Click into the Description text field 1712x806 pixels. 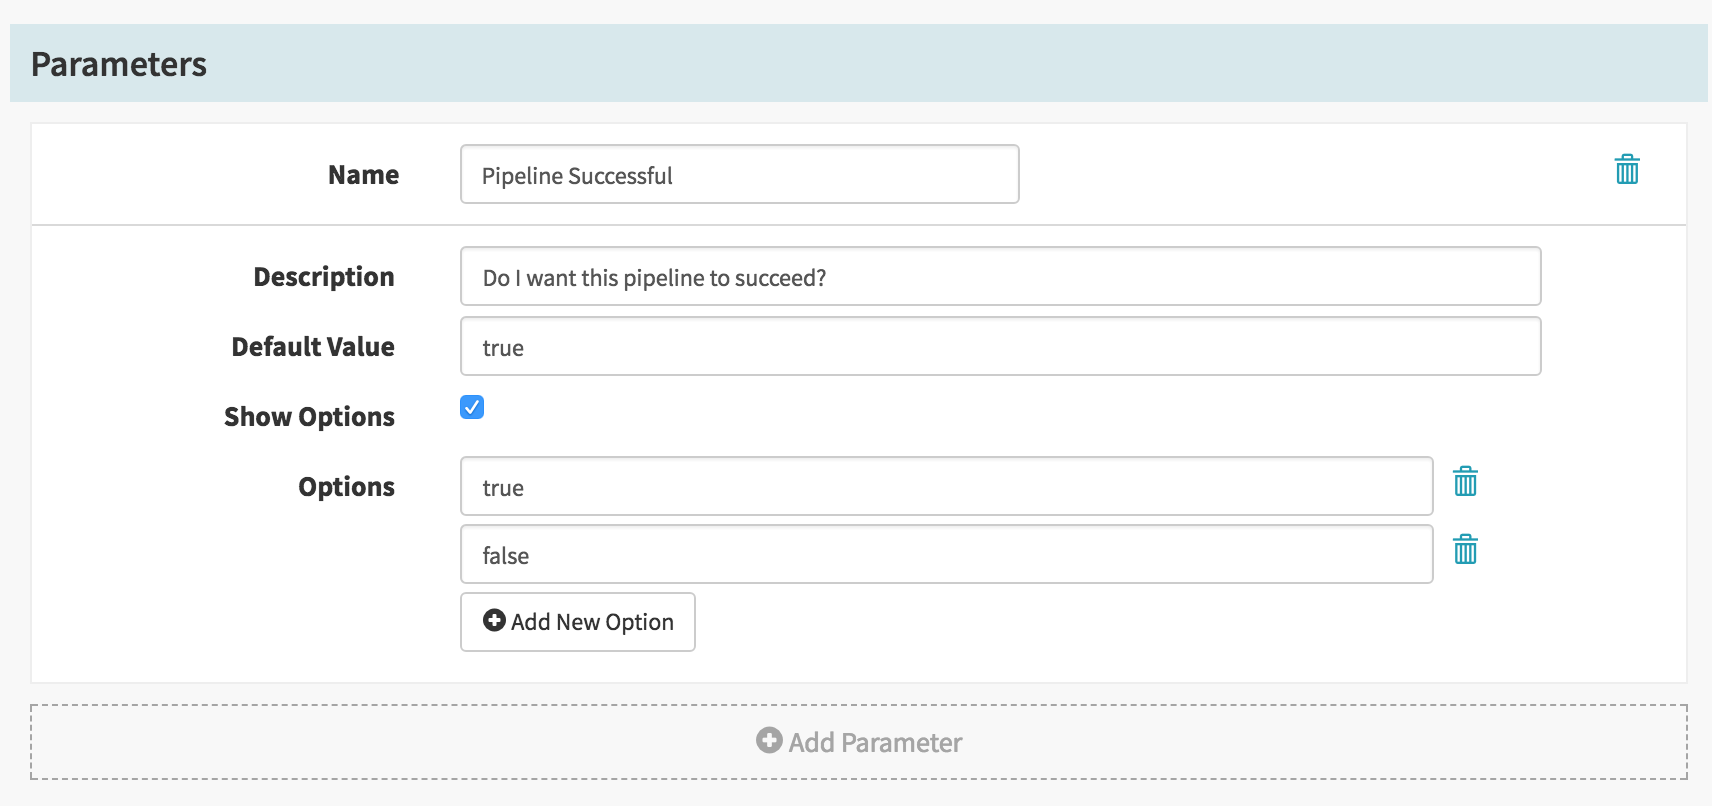click(1000, 276)
